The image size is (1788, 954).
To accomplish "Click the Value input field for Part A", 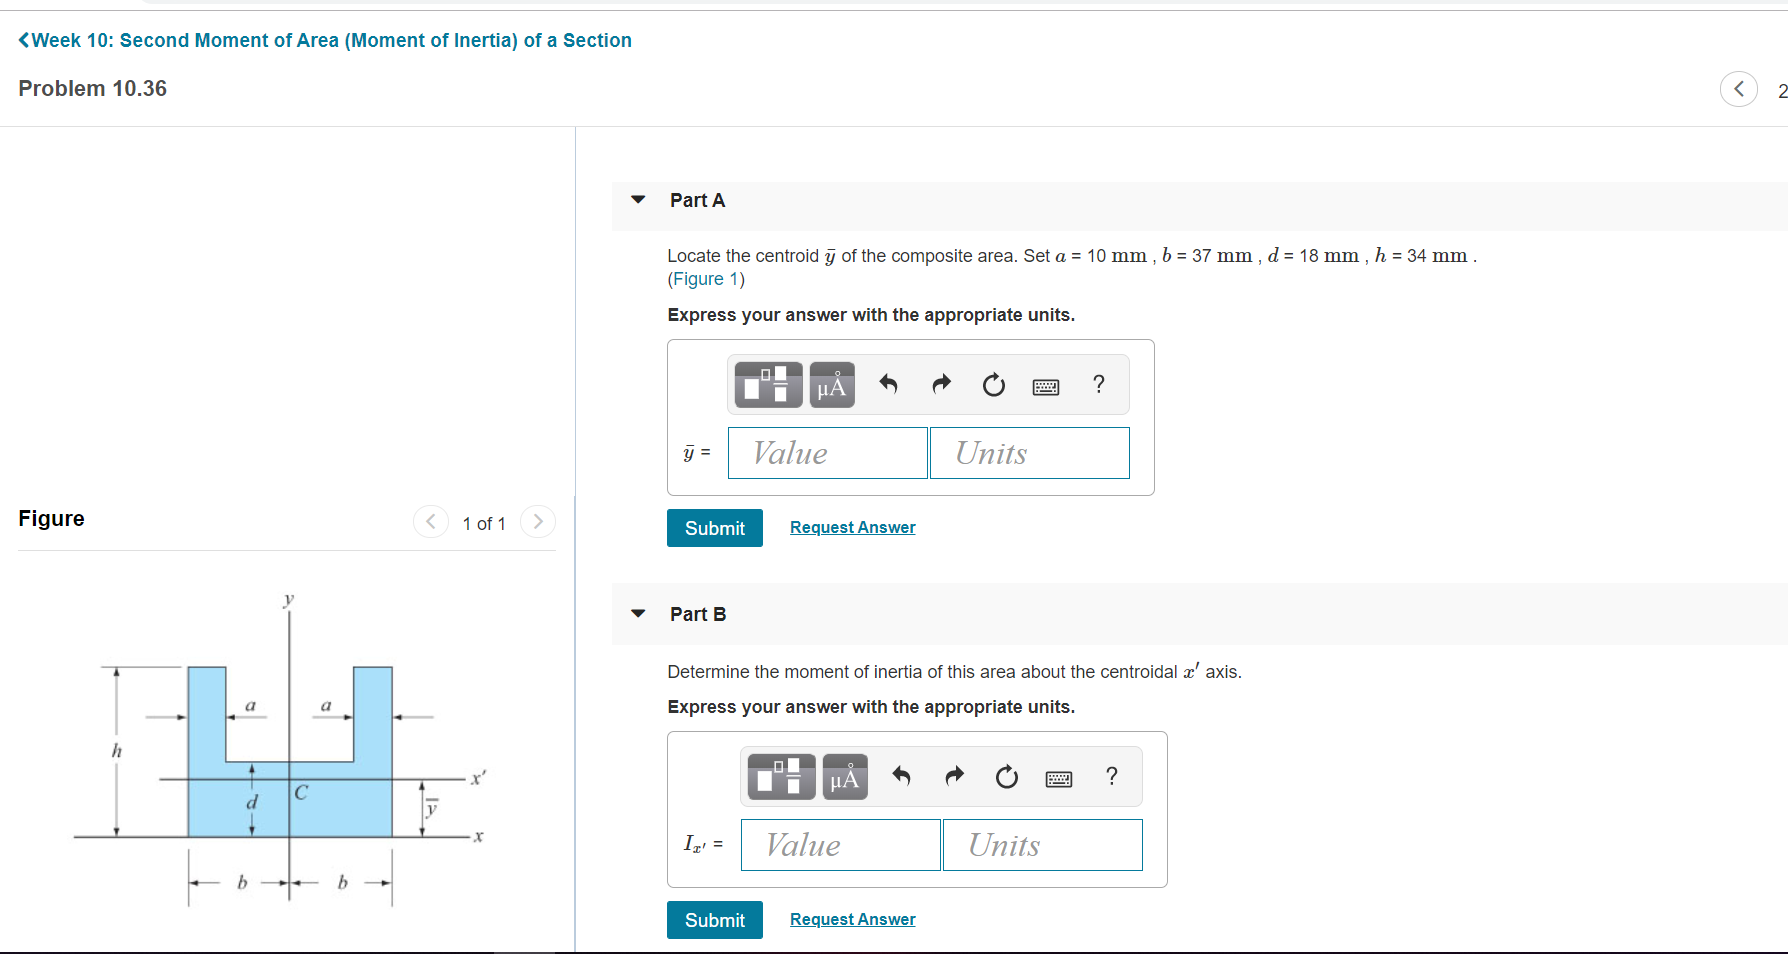I will [x=827, y=452].
